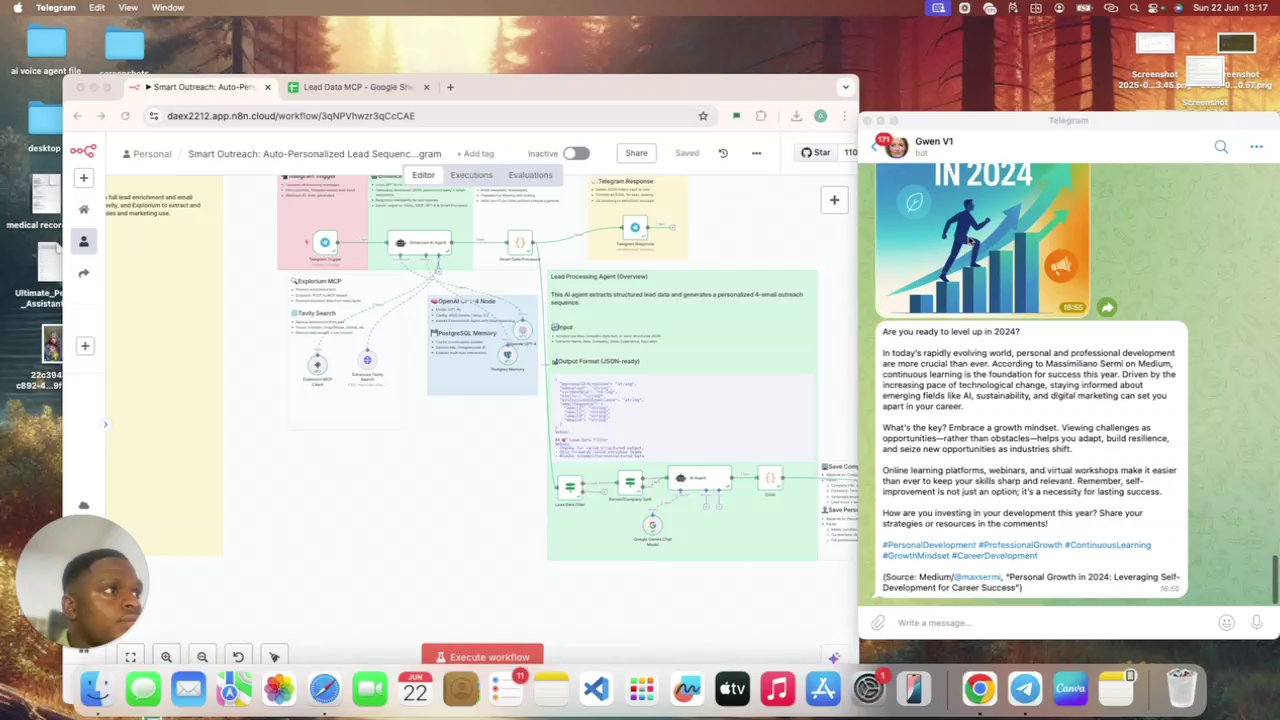Click the Telegram chat scrollbar
This screenshot has width=1280, height=720.
coord(1275,579)
